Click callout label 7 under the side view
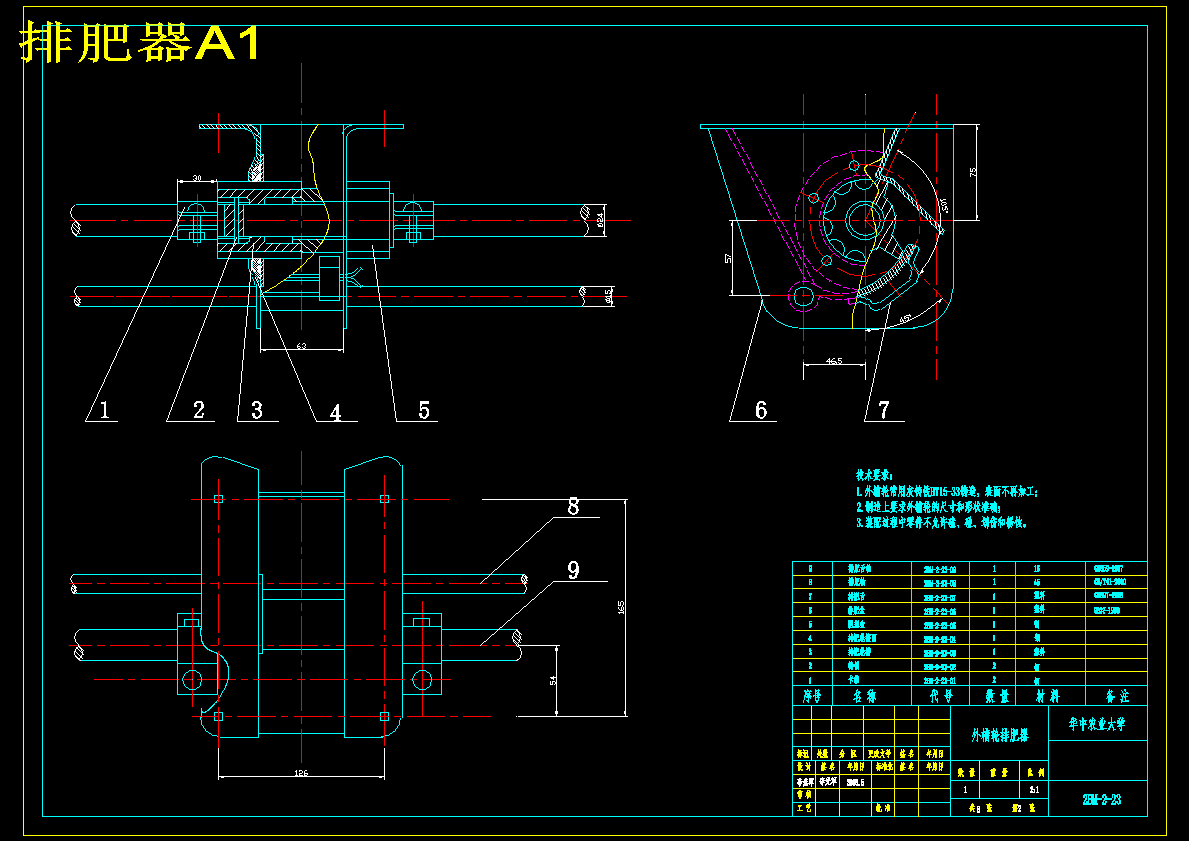The height and width of the screenshot is (841, 1189). (883, 410)
